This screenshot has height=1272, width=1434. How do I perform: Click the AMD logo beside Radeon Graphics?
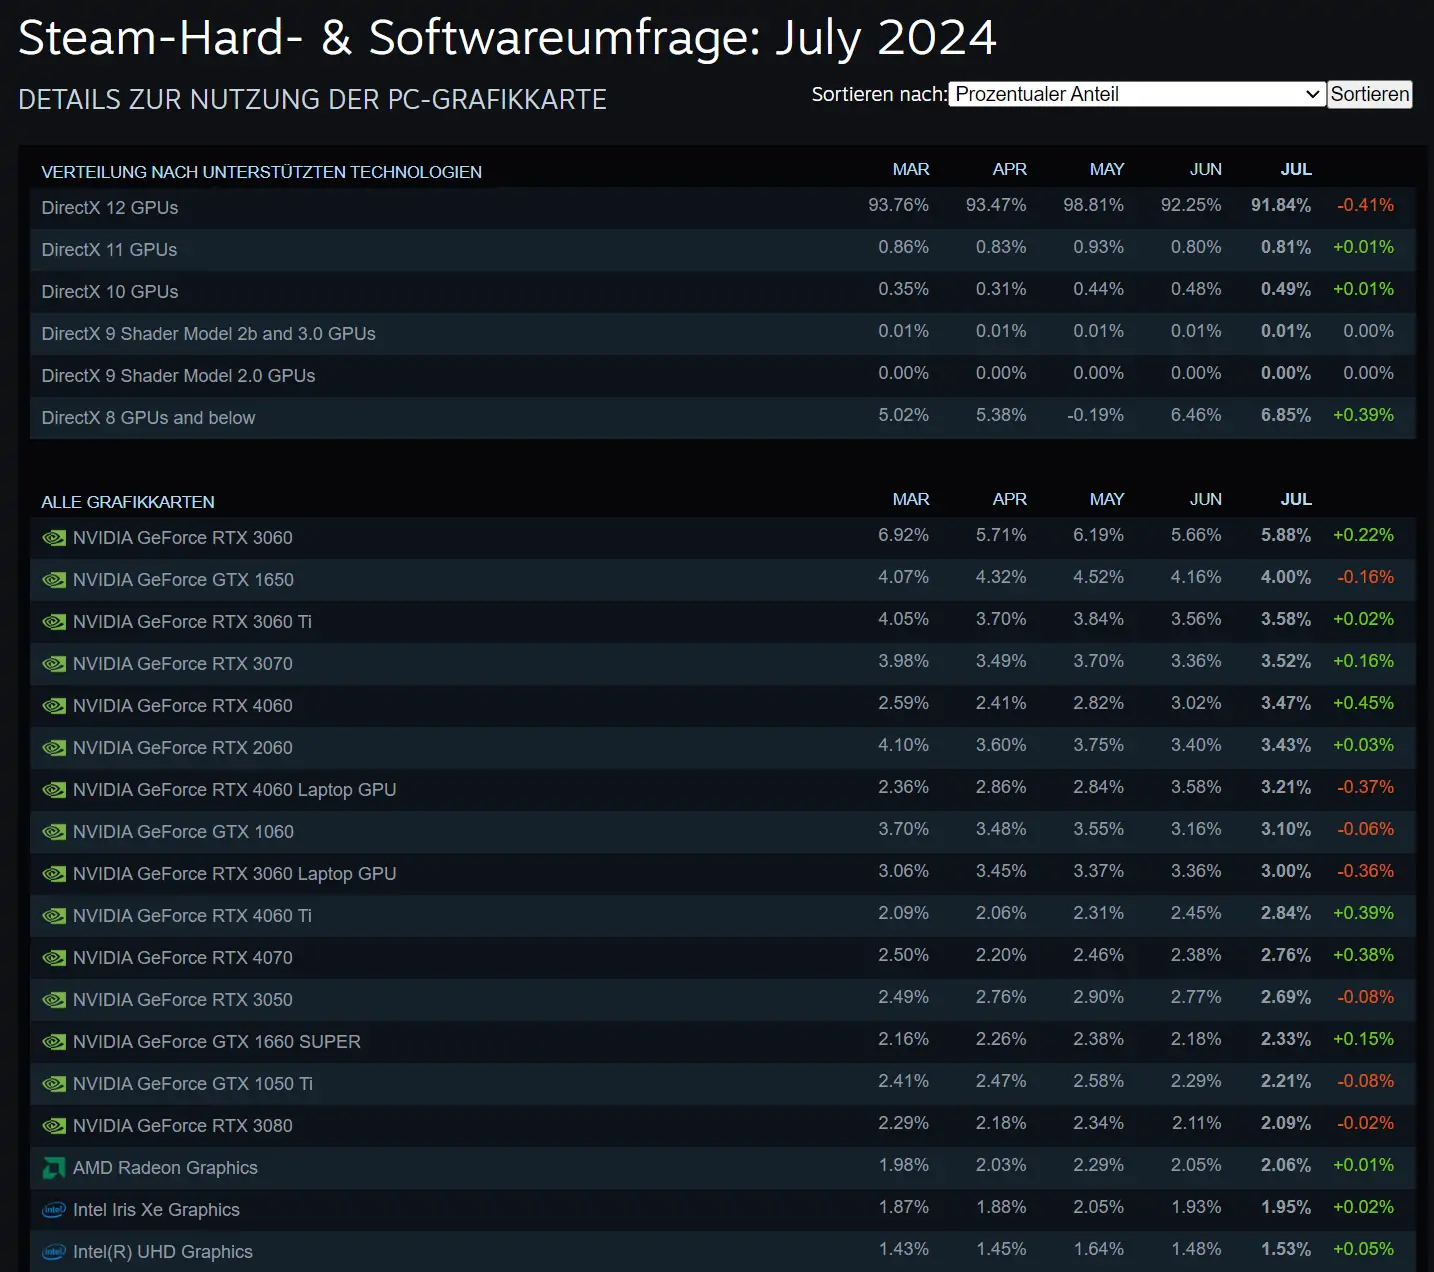tap(54, 1168)
